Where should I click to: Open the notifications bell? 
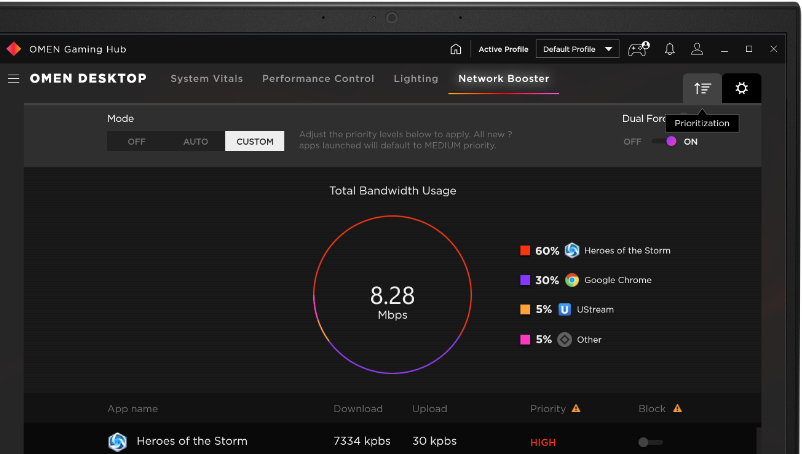(670, 49)
